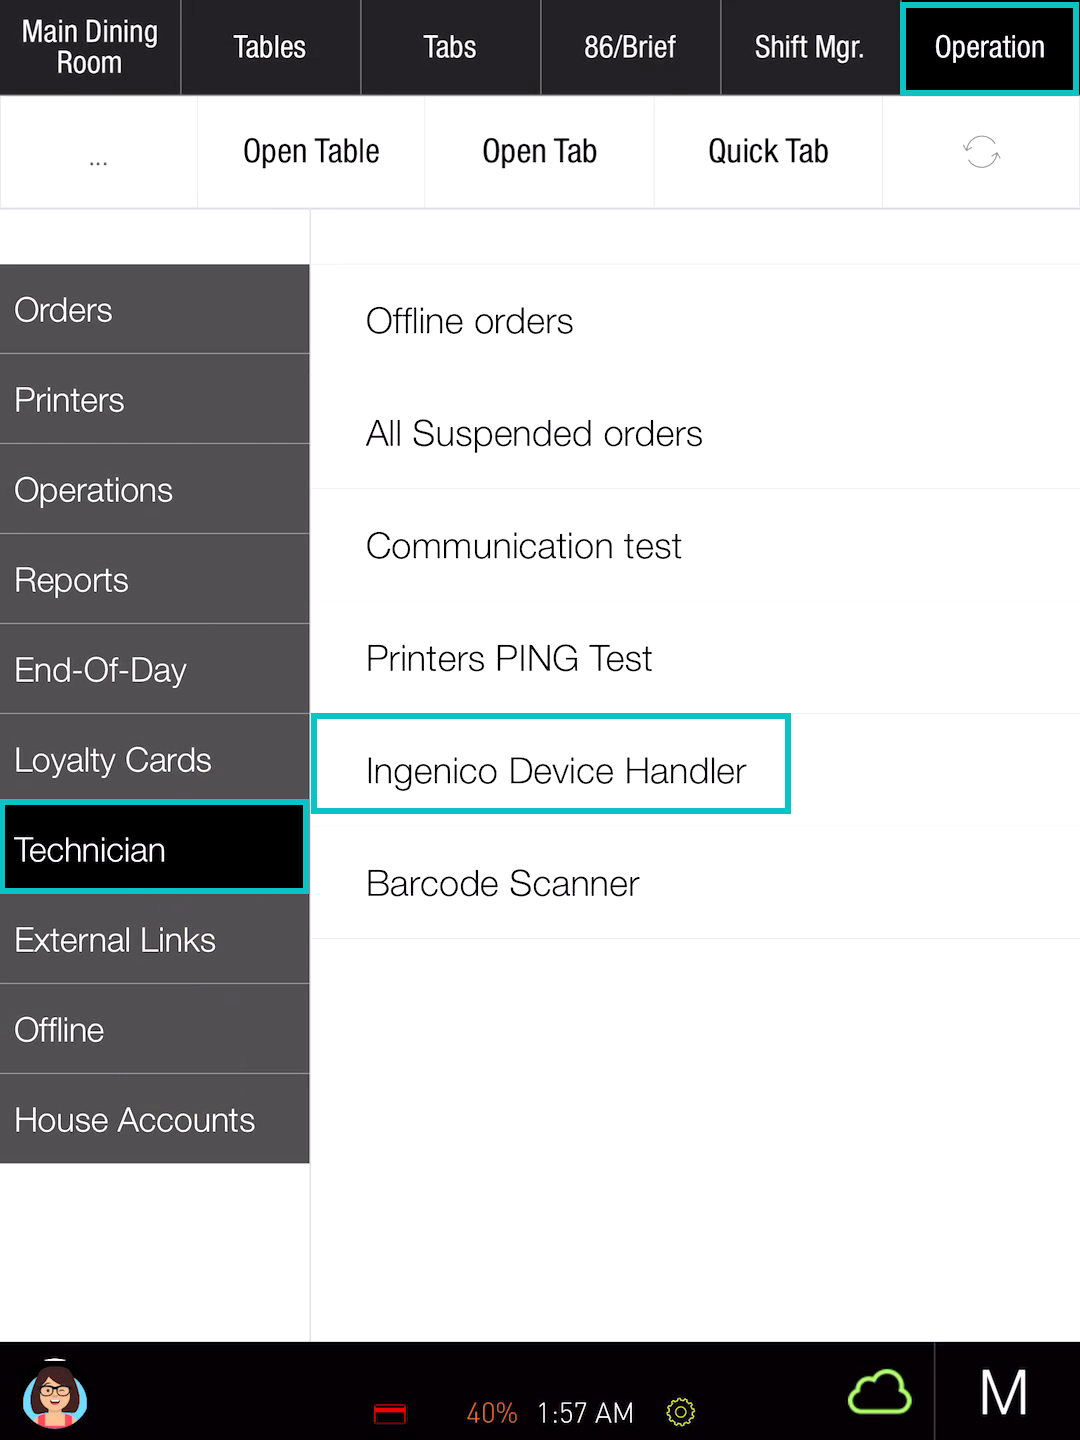Go to Shift Mgr. tab
The height and width of the screenshot is (1440, 1080).
click(x=809, y=47)
